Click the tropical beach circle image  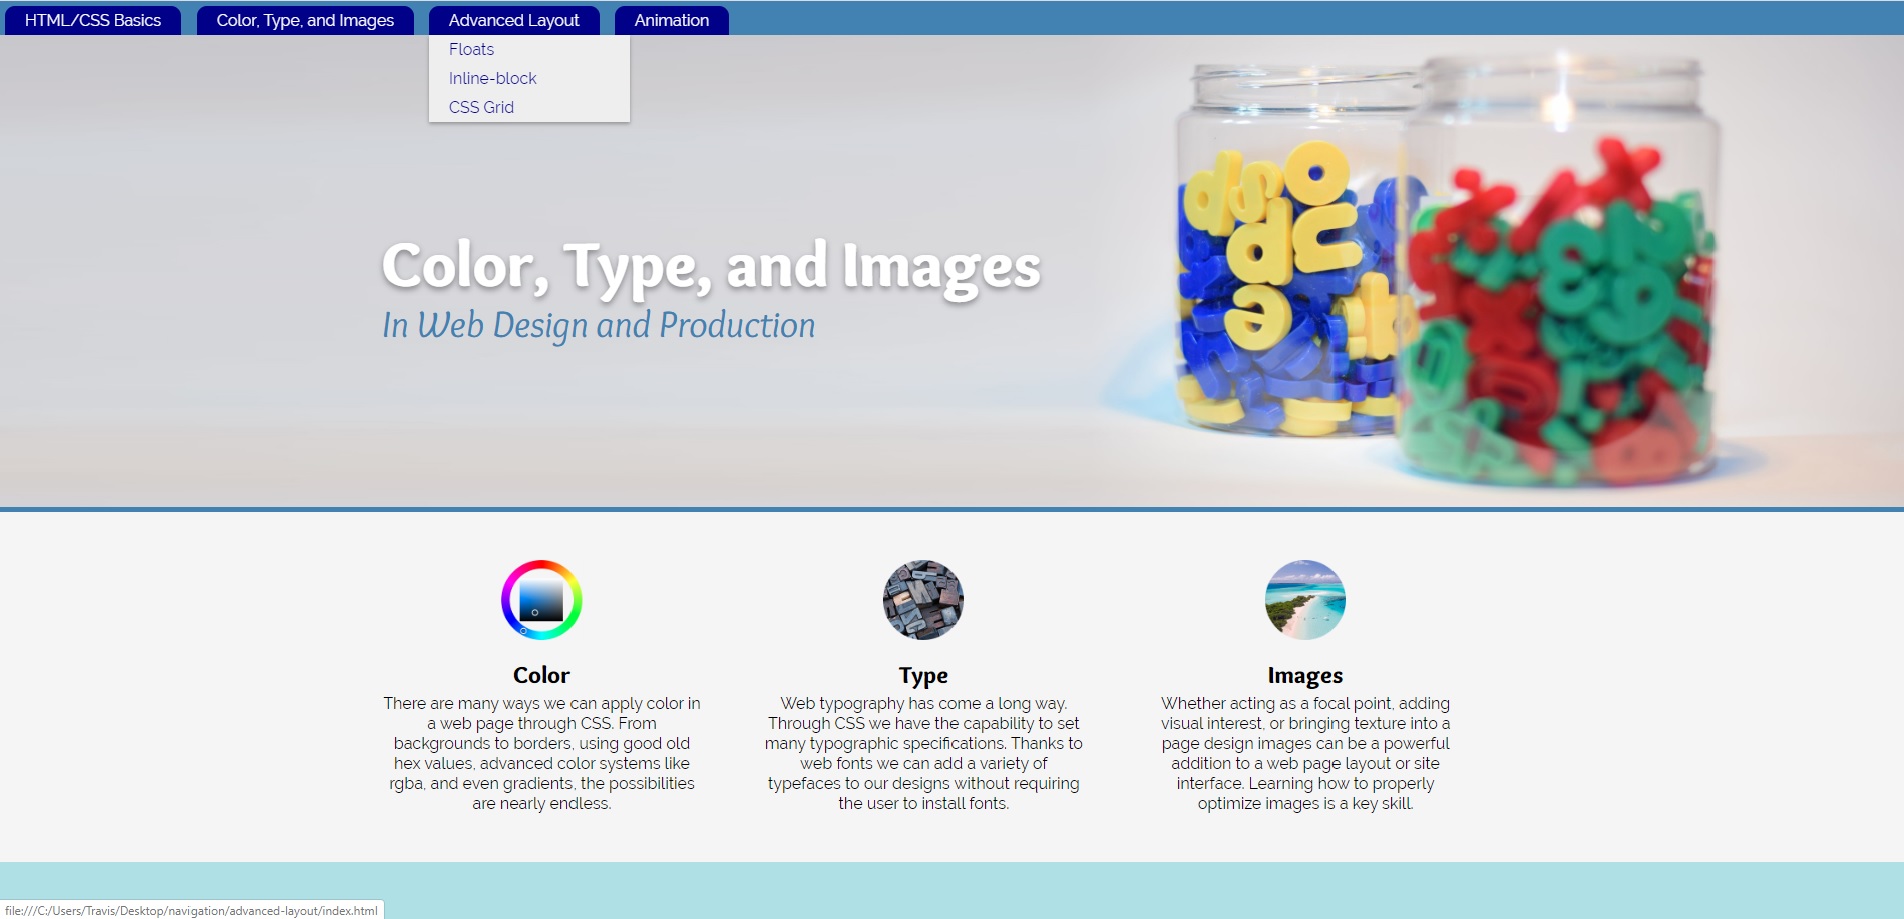click(x=1305, y=600)
